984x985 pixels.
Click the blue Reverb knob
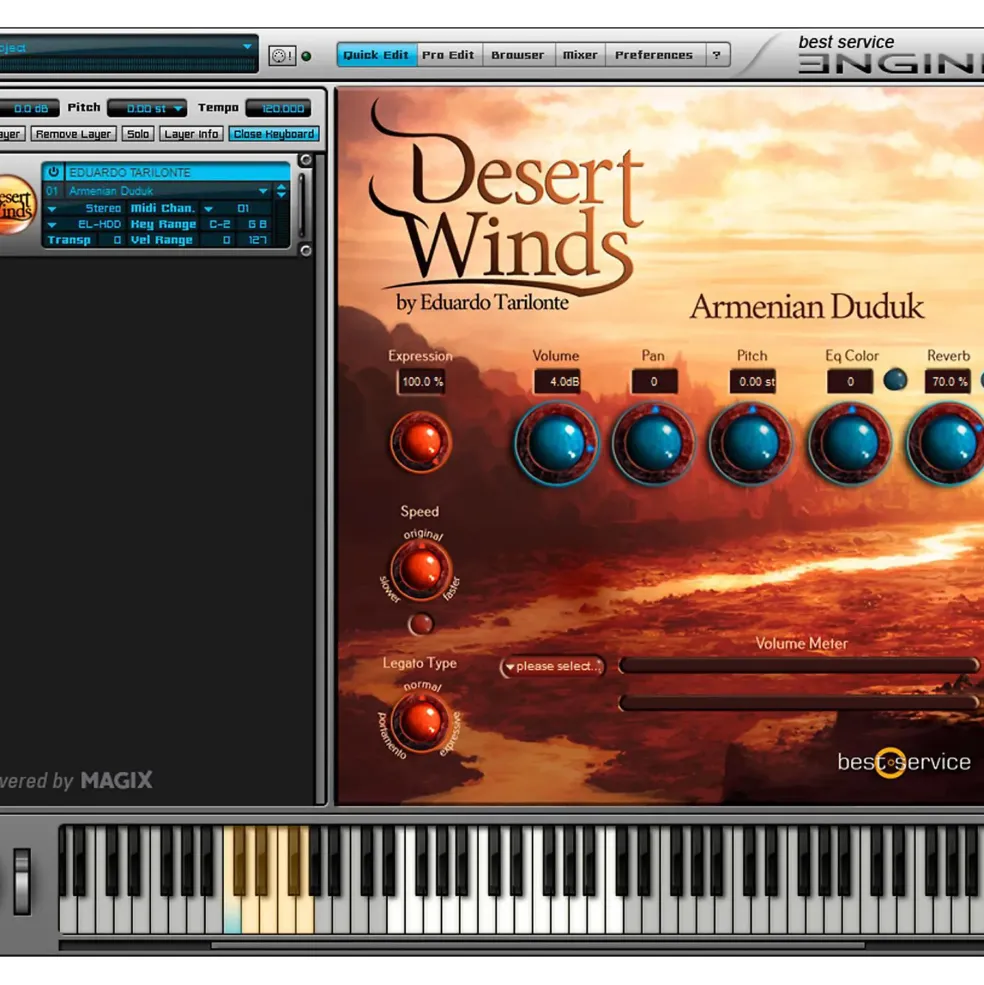946,444
